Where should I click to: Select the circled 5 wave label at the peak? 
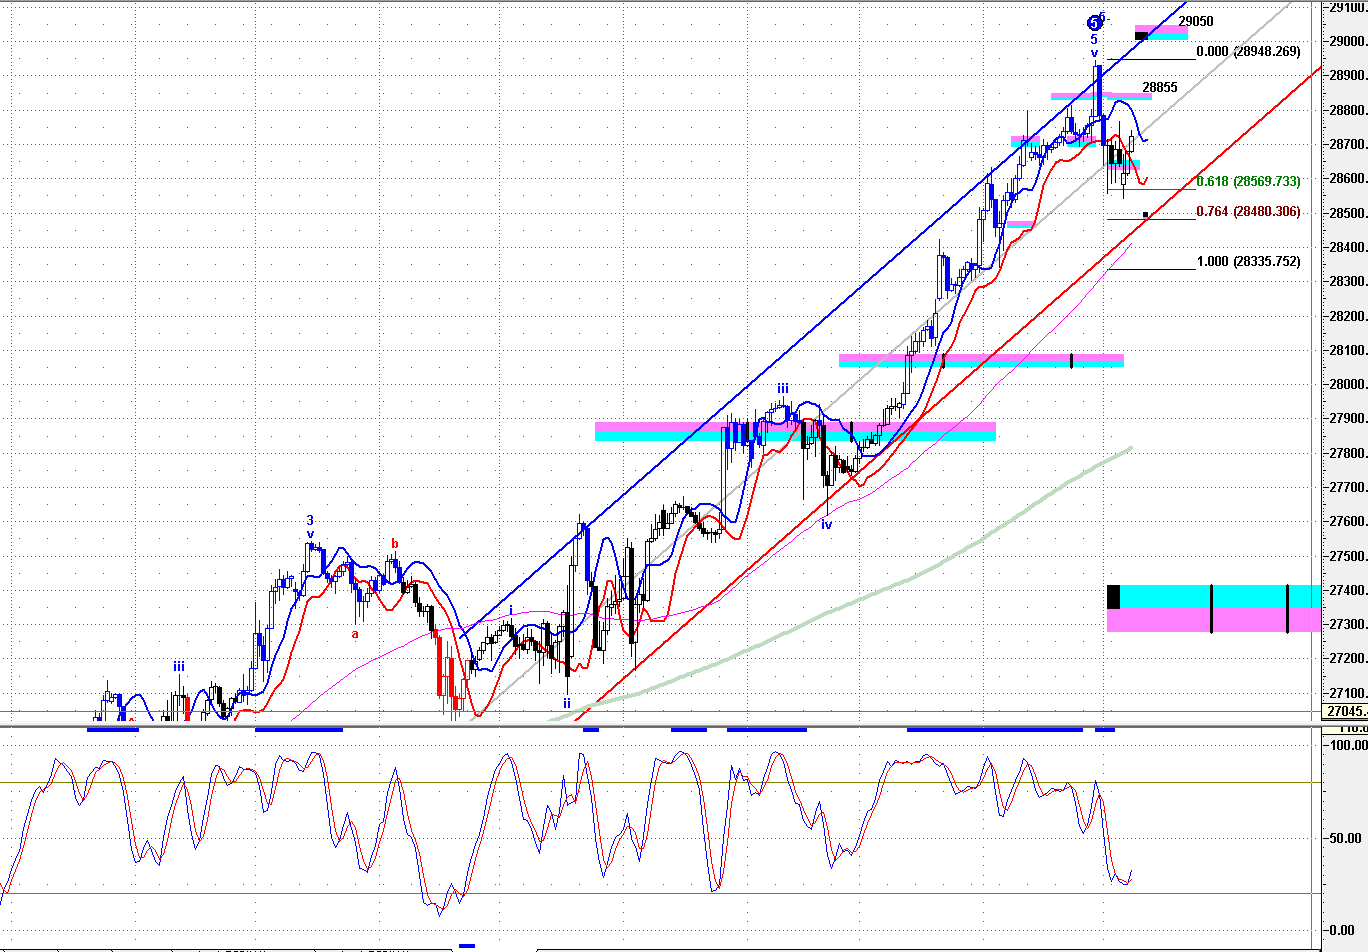pos(1095,22)
